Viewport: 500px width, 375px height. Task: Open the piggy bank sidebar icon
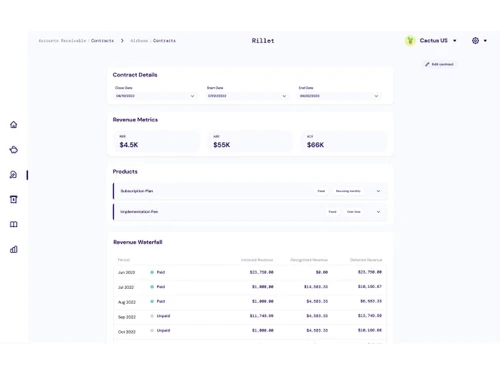pyautogui.click(x=14, y=150)
